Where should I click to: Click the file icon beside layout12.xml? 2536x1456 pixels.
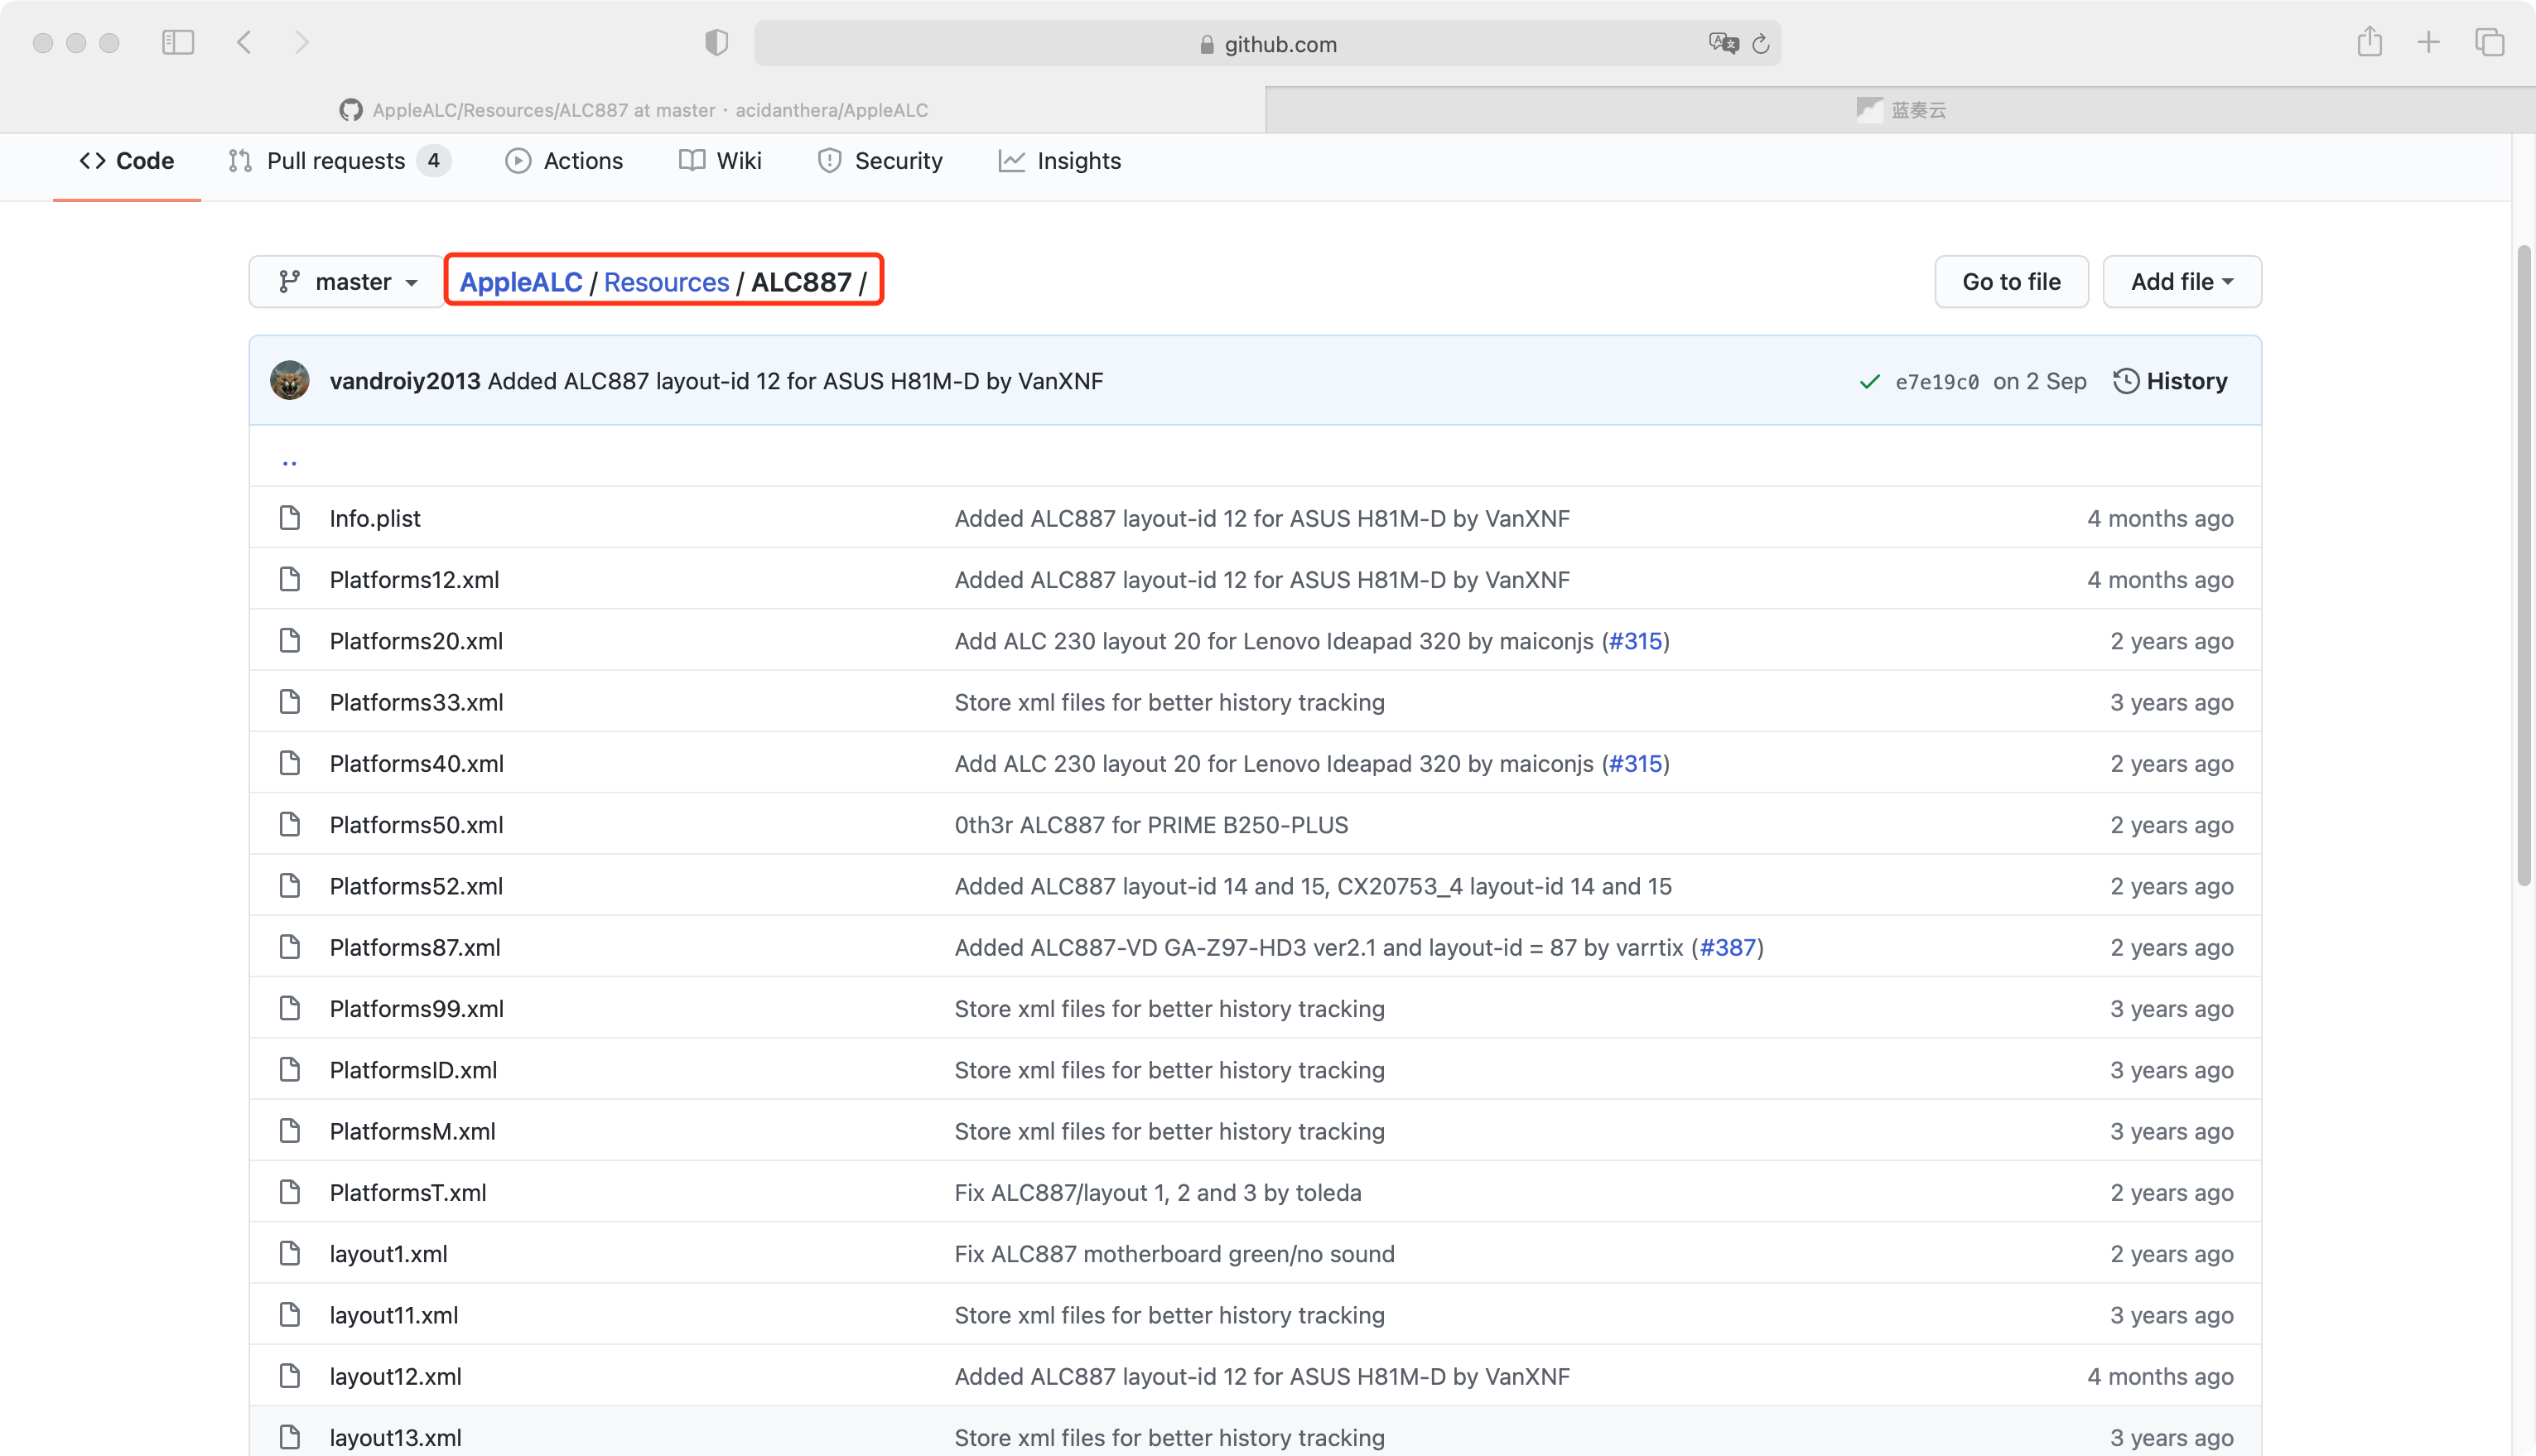pos(290,1376)
